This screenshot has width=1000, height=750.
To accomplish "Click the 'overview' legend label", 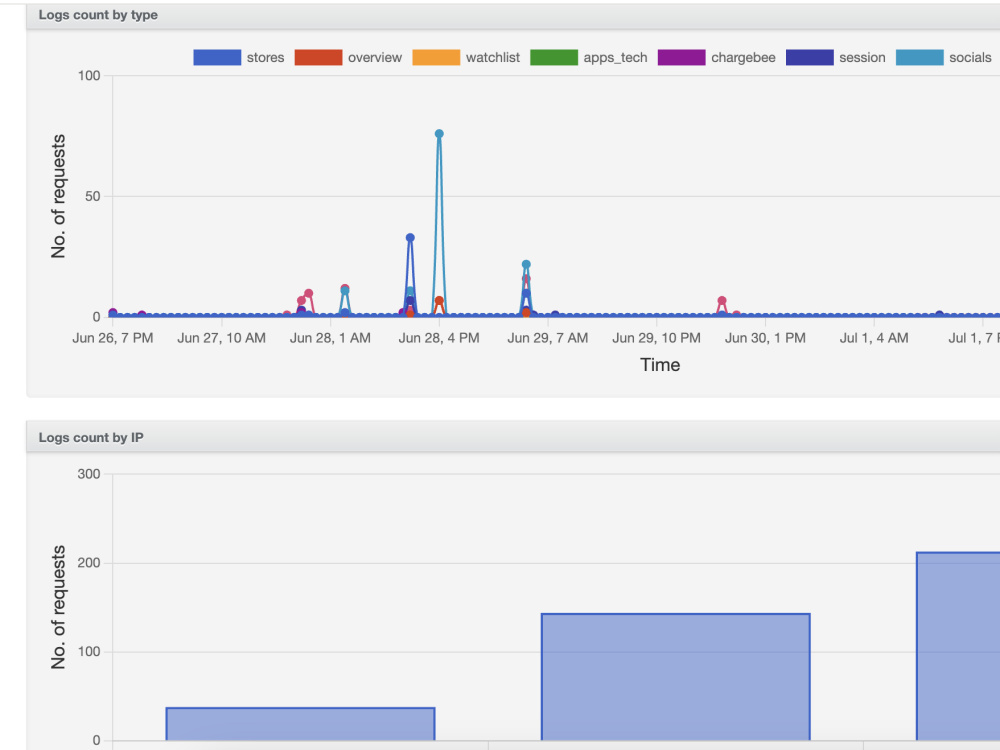I will [375, 57].
